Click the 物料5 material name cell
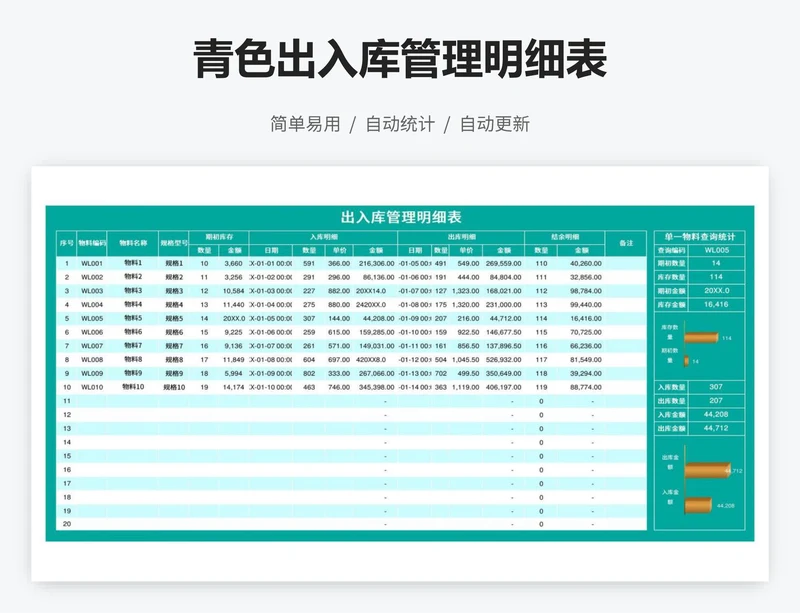 (x=133, y=318)
